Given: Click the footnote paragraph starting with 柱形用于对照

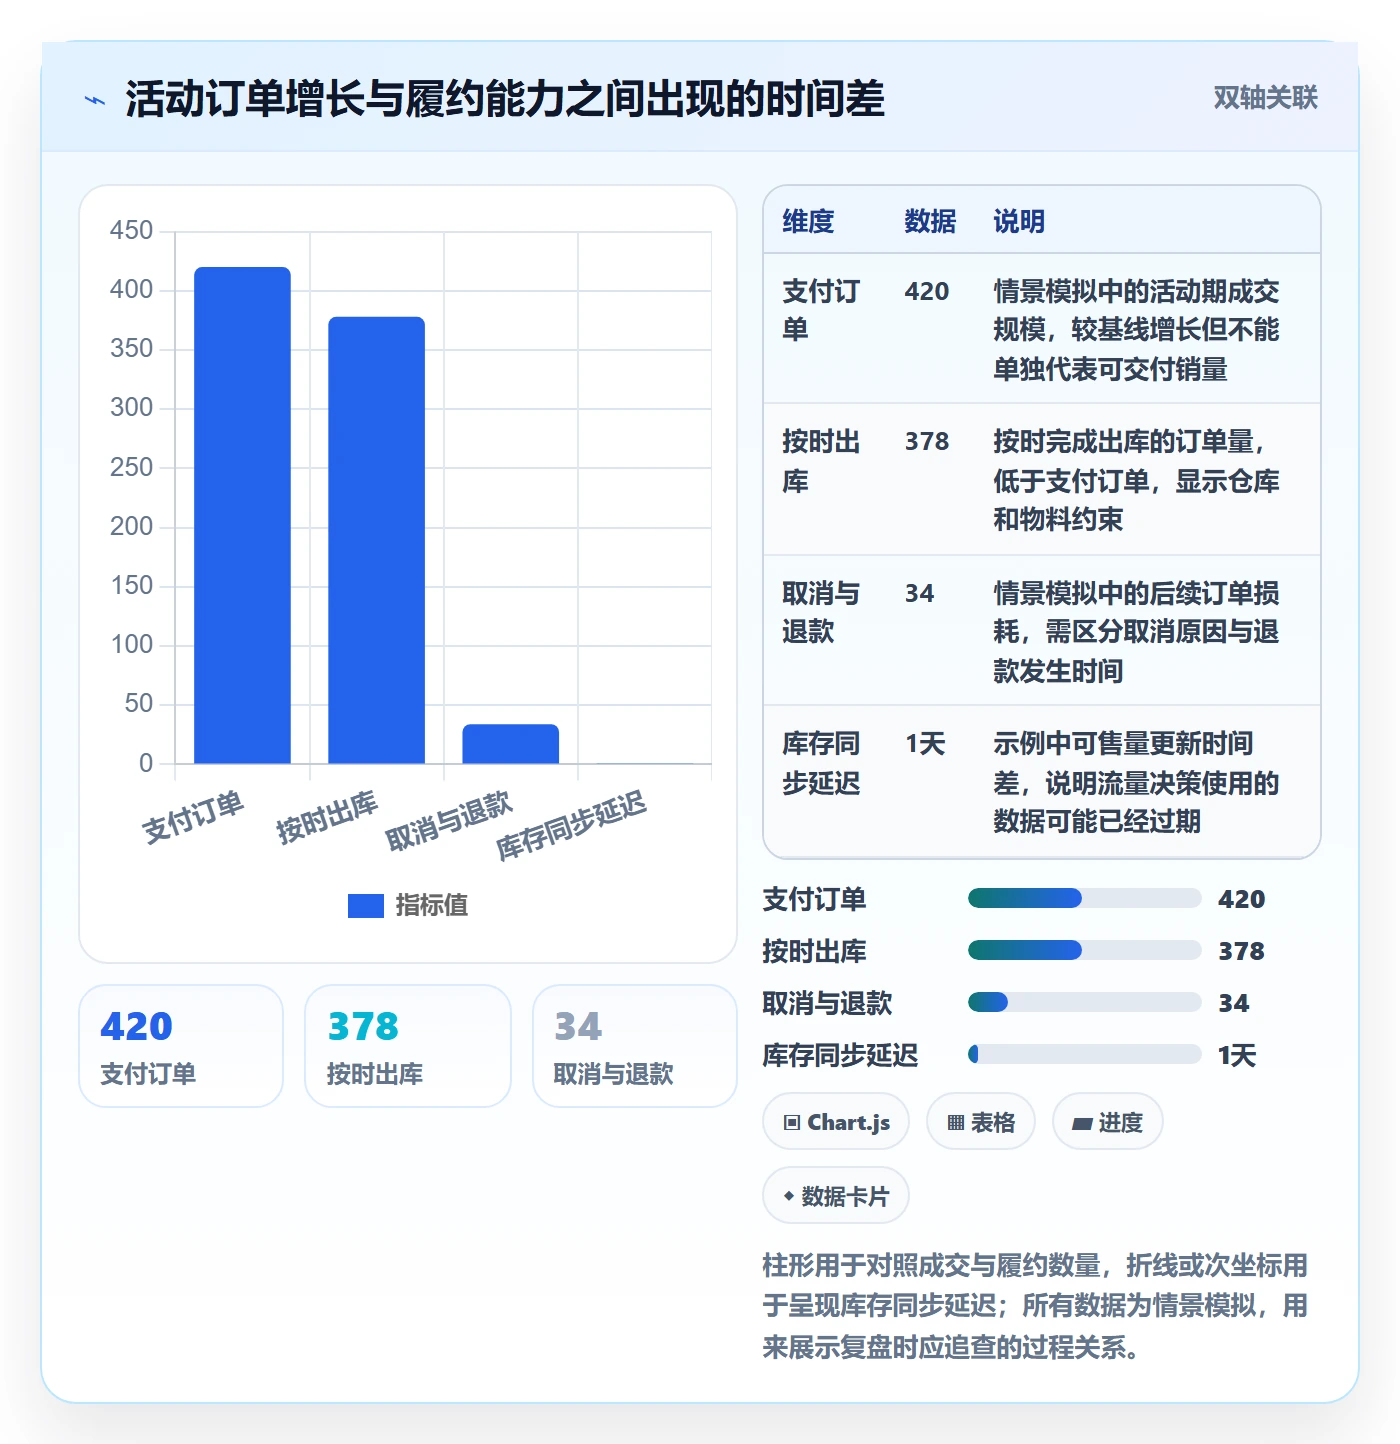Looking at the screenshot, I should [x=1036, y=1306].
